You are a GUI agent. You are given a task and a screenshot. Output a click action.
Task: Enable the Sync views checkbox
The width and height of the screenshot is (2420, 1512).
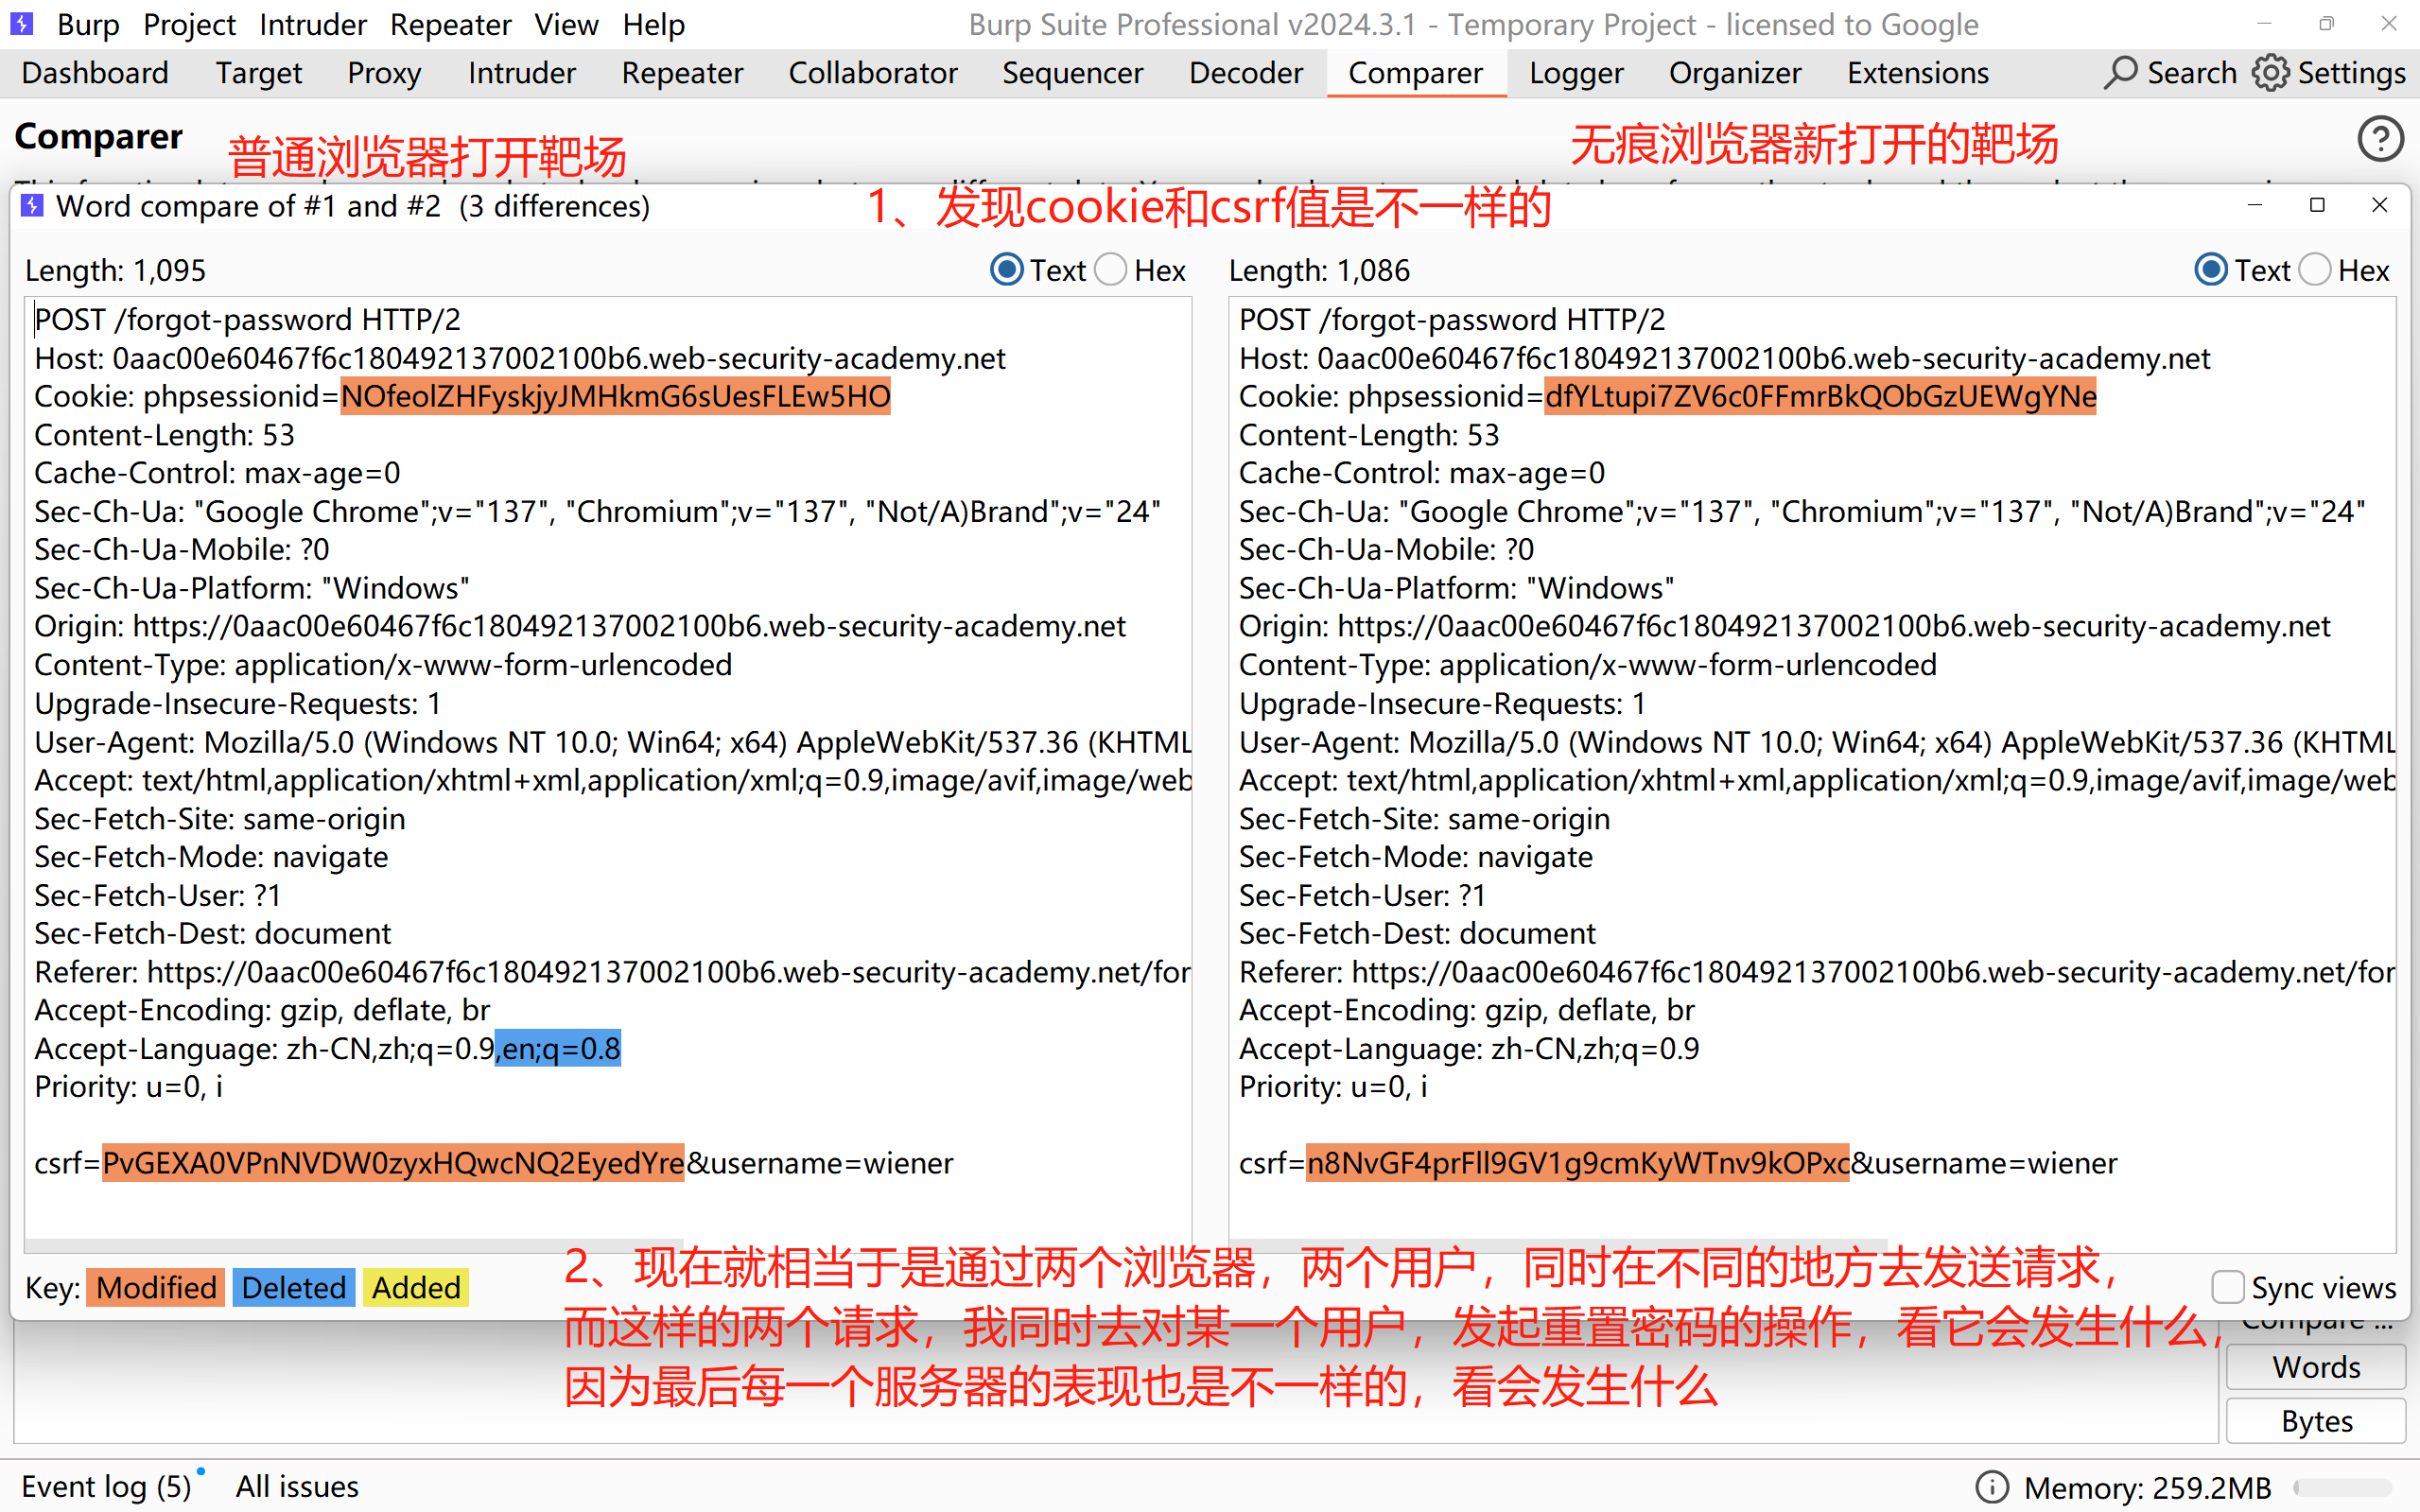coord(2227,1287)
